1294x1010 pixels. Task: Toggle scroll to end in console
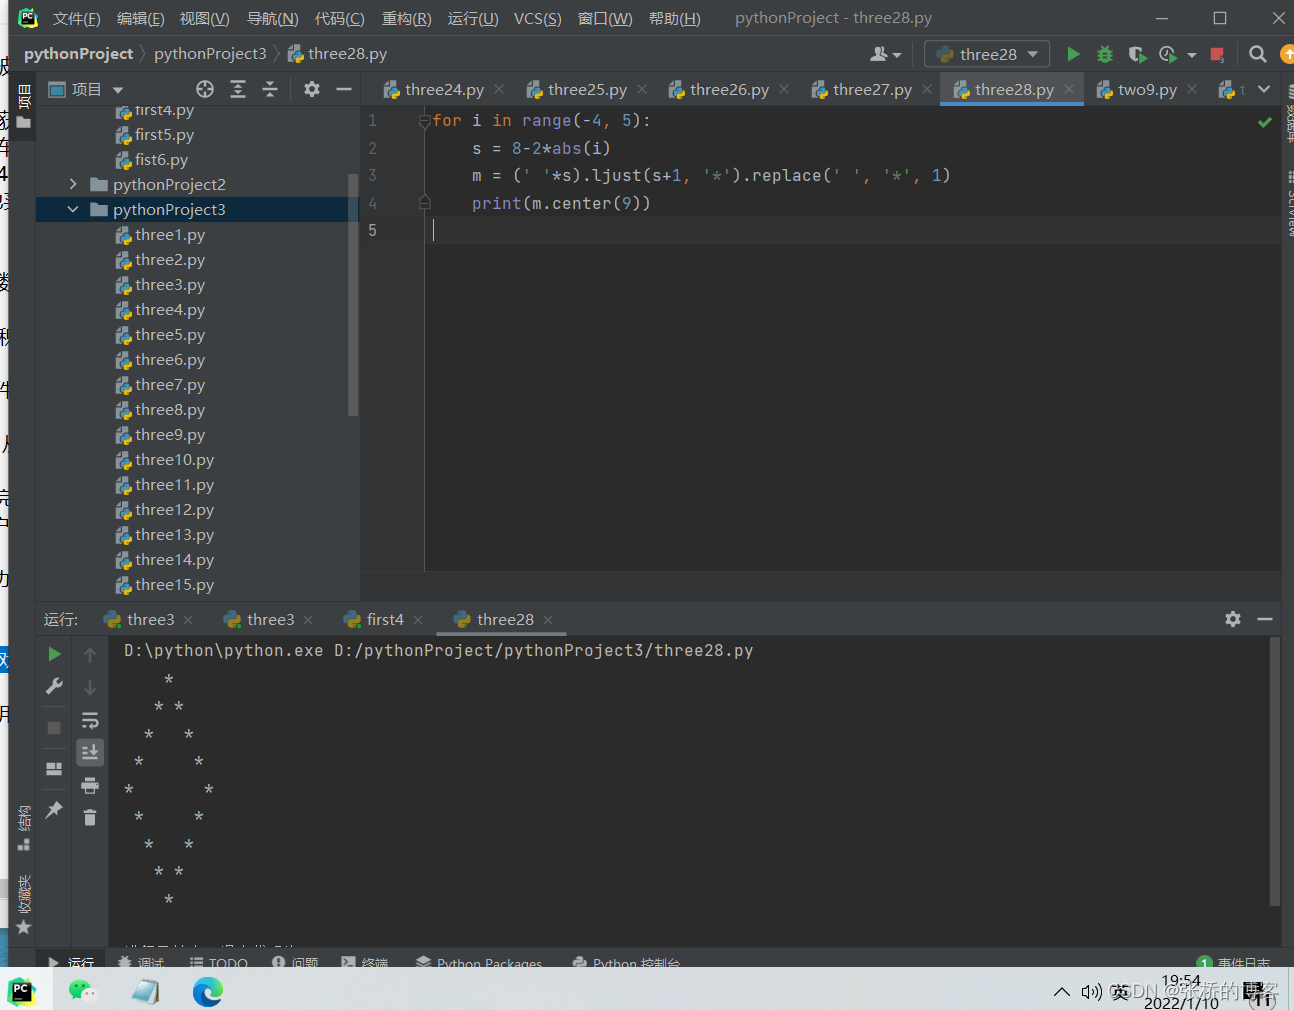(x=90, y=752)
